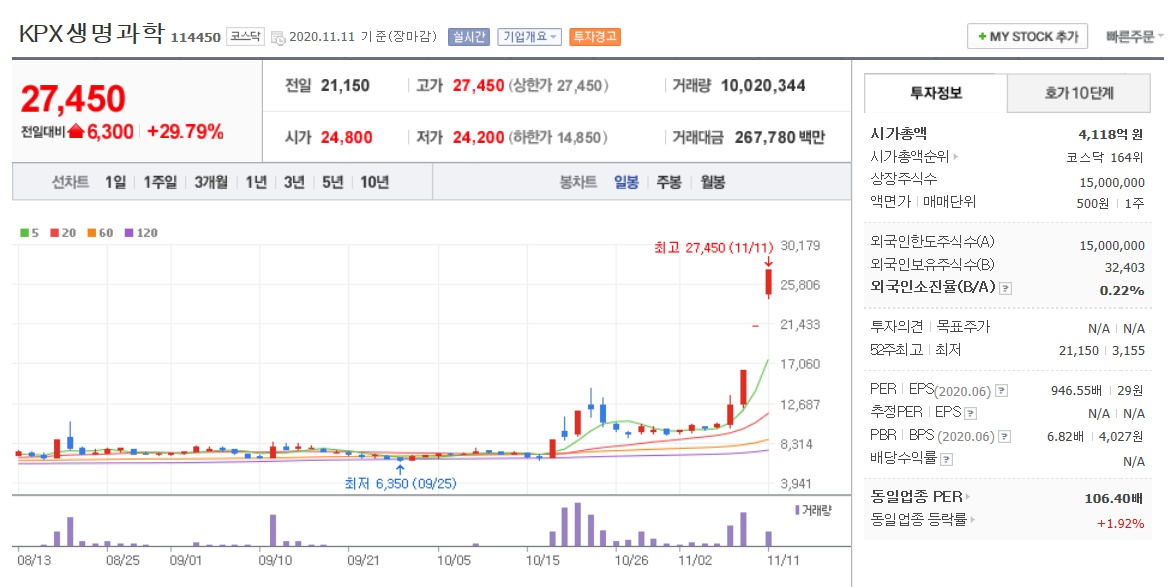Click the +29.79% change percentage
This screenshot has height=587, width=1170.
(x=185, y=132)
